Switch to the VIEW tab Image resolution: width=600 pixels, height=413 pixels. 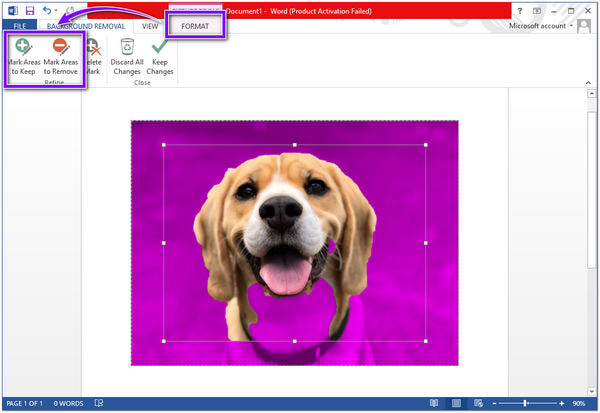pyautogui.click(x=150, y=26)
